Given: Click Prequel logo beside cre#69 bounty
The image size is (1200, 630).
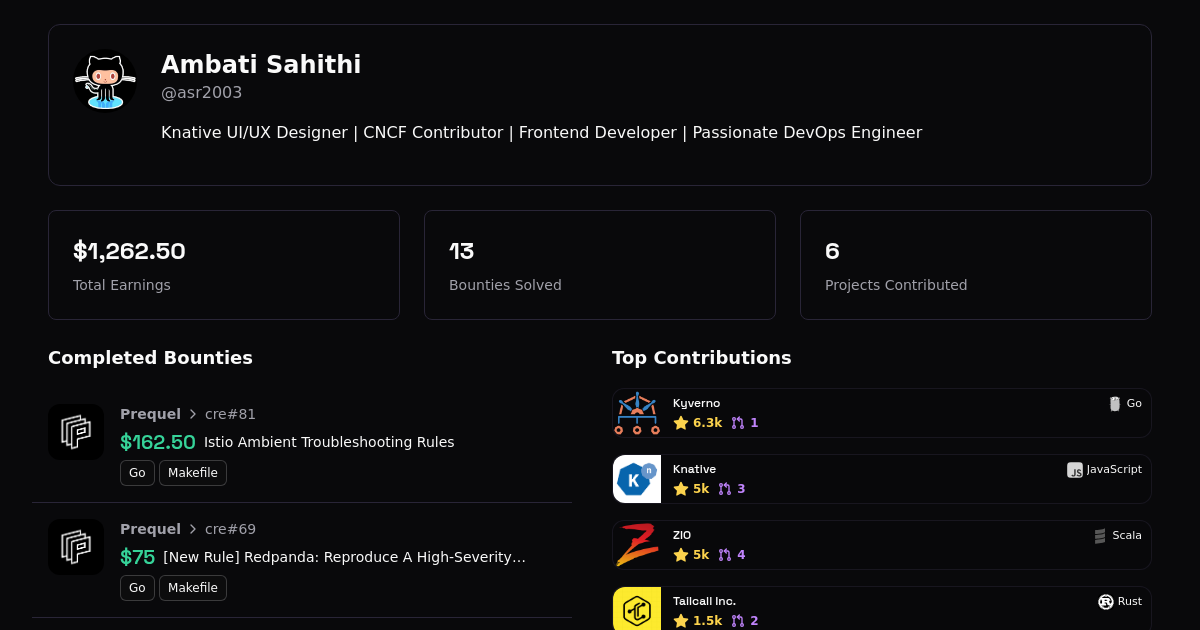Looking at the screenshot, I should pos(76,547).
